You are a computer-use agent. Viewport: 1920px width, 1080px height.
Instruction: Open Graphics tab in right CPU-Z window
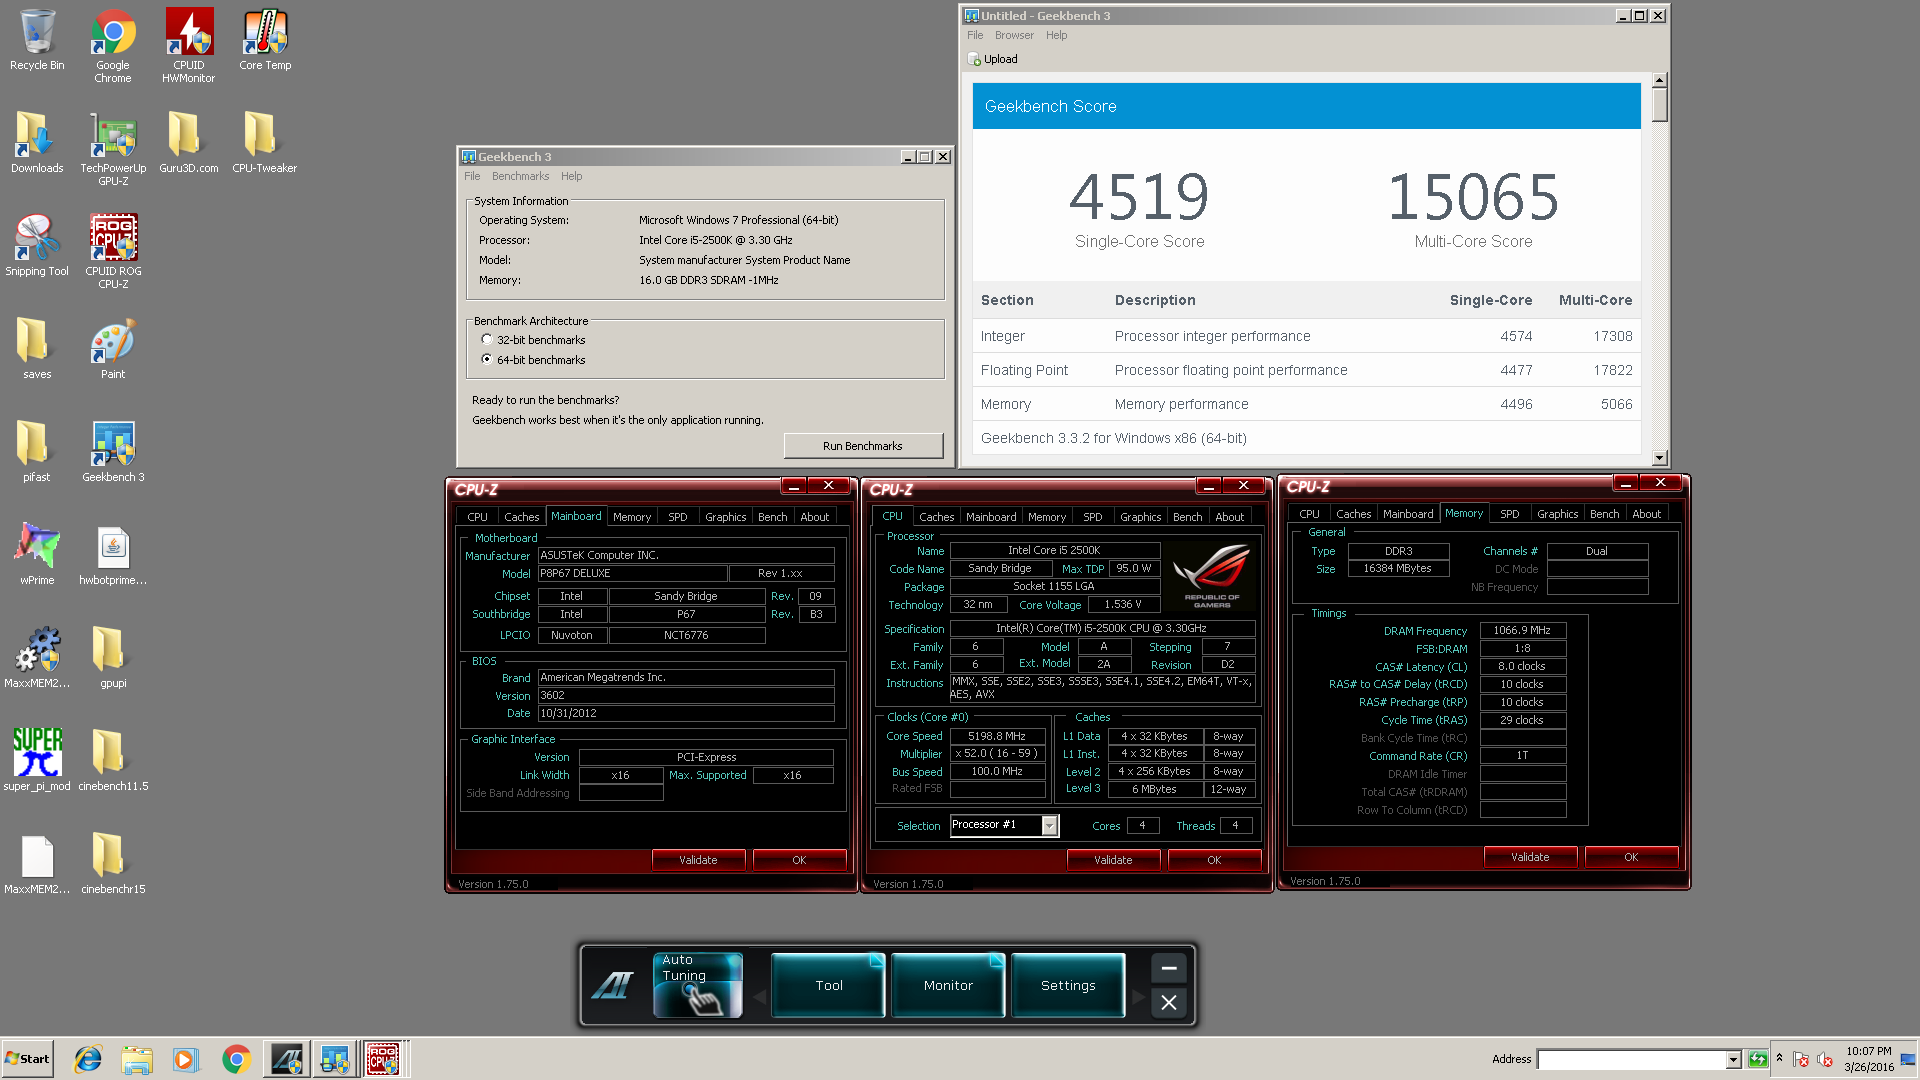point(1558,514)
